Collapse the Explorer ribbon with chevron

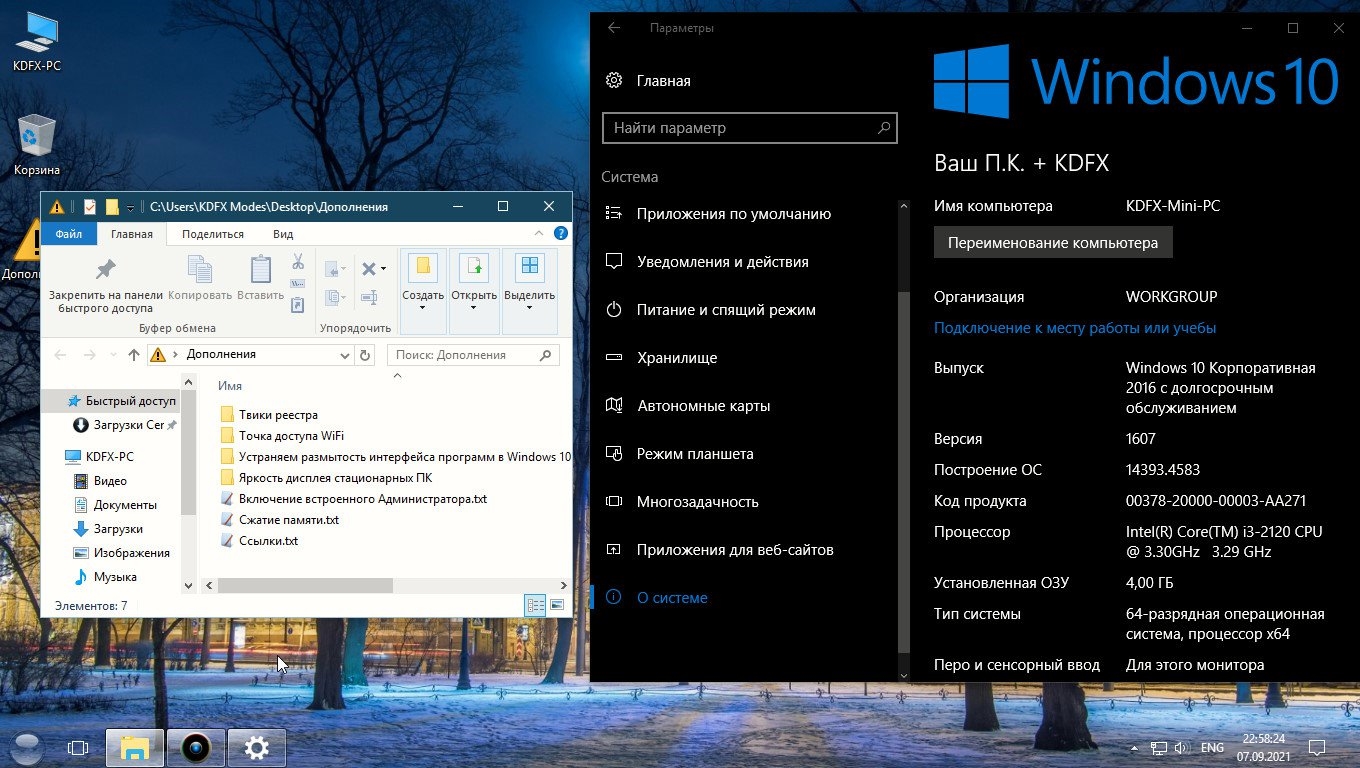click(x=541, y=234)
